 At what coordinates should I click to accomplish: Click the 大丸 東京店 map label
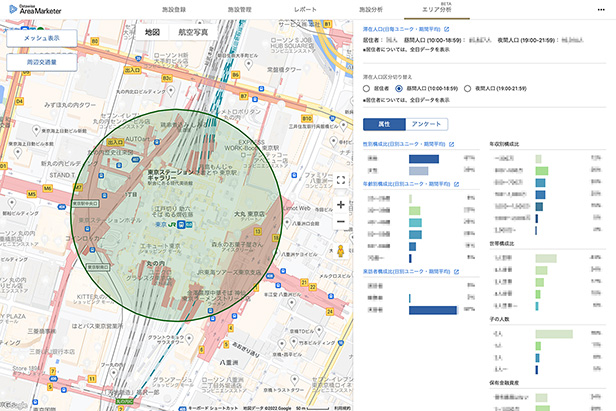pyautogui.click(x=249, y=215)
